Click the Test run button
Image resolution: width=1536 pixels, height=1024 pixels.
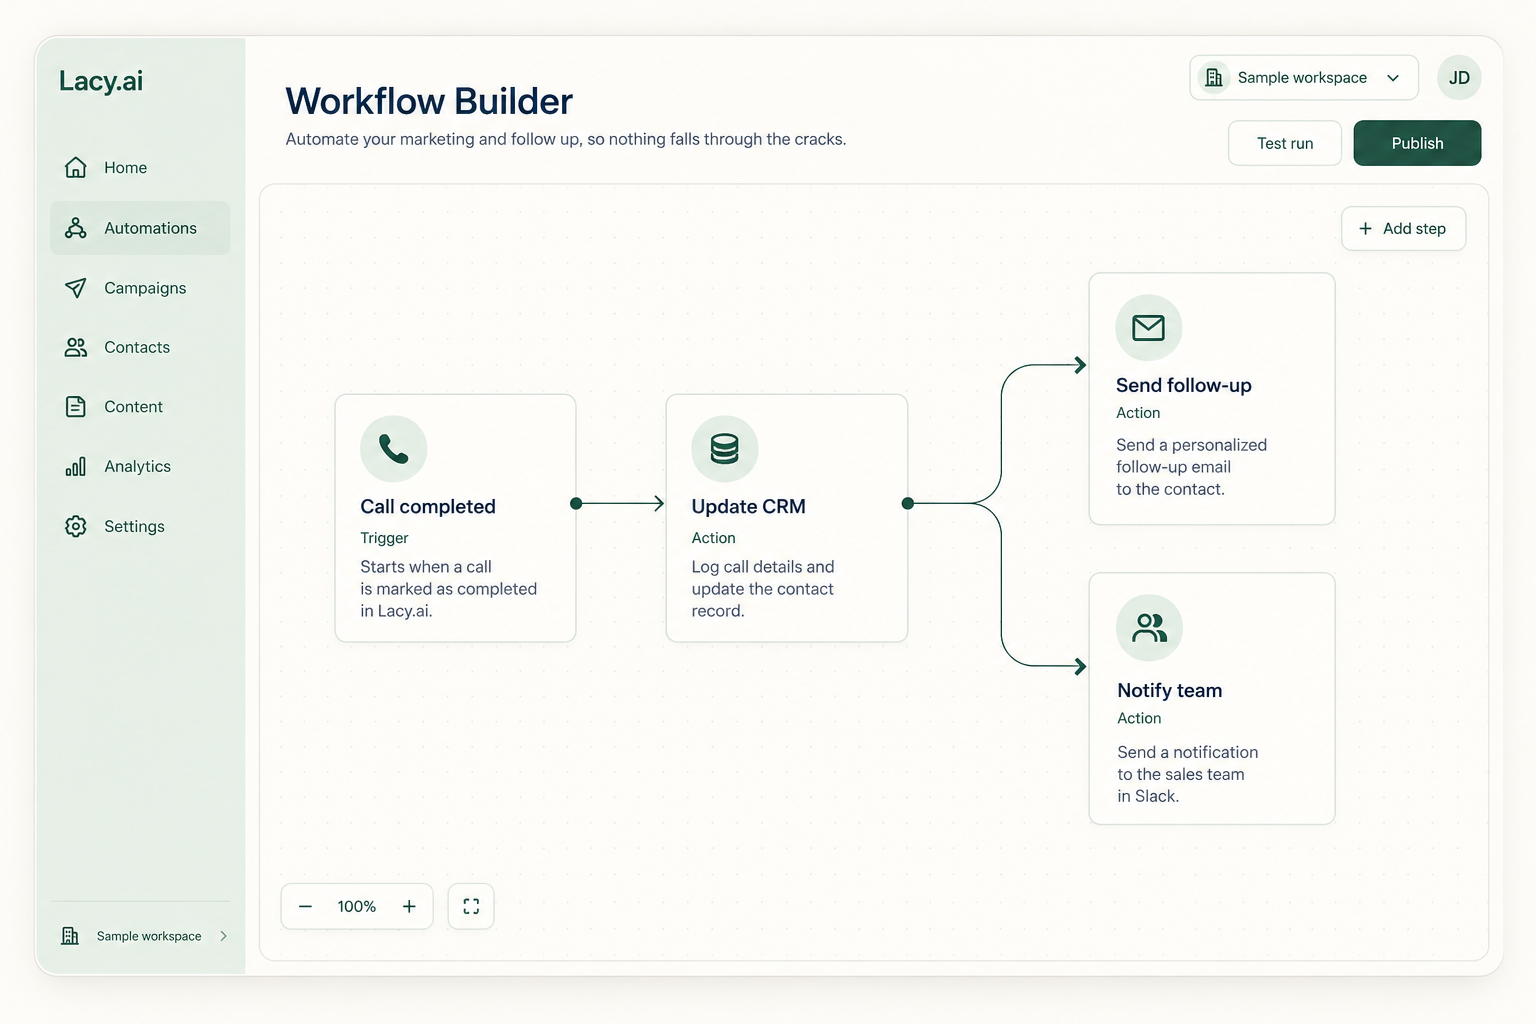[x=1285, y=143]
